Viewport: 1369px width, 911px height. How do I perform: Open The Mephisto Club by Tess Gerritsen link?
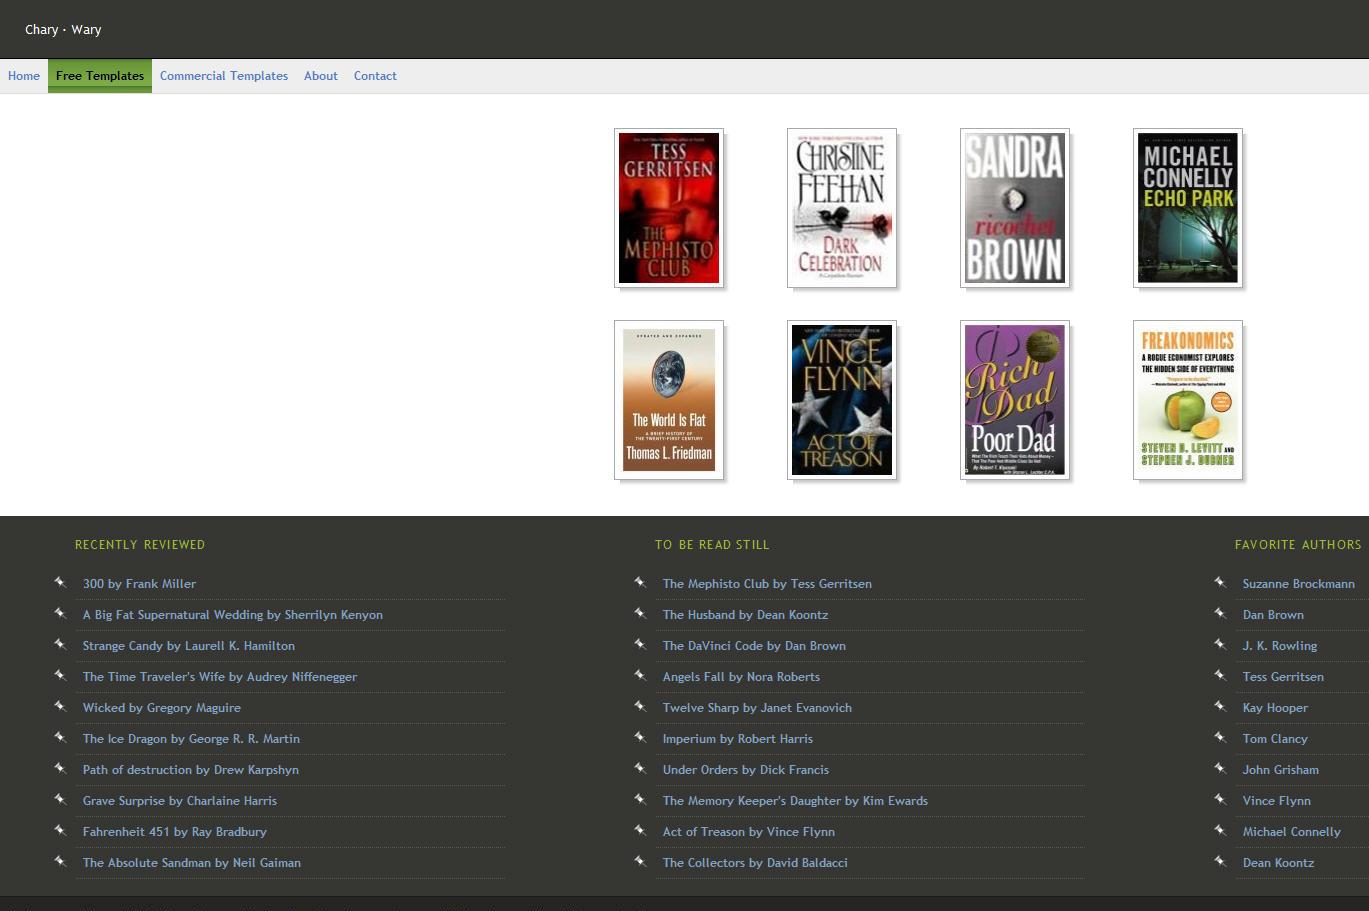[x=767, y=584]
